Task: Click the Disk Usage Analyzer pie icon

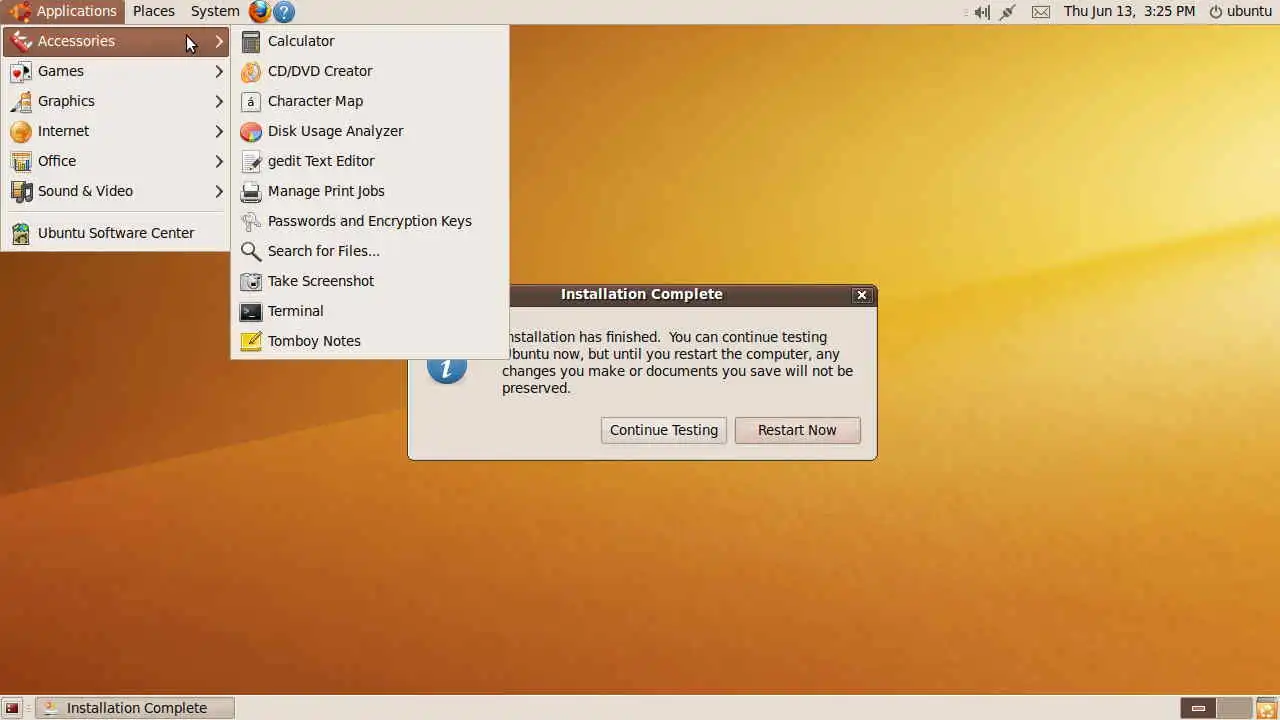Action: (x=251, y=131)
